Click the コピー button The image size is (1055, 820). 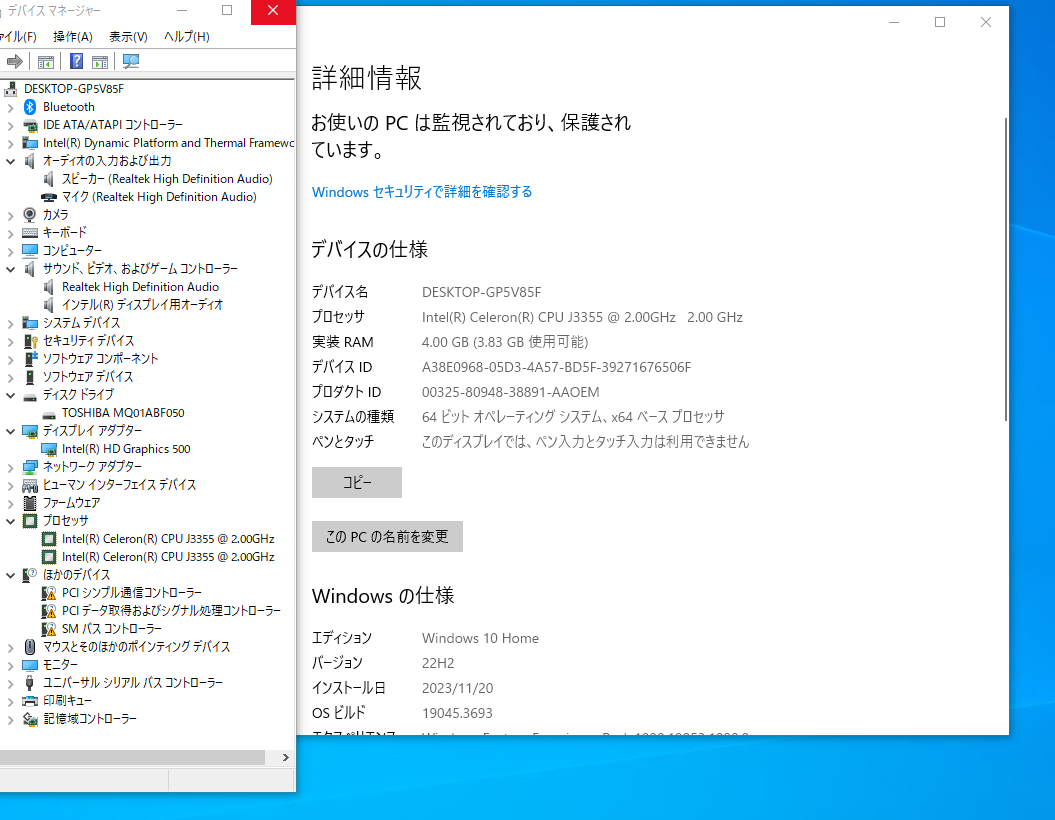pyautogui.click(x=356, y=482)
